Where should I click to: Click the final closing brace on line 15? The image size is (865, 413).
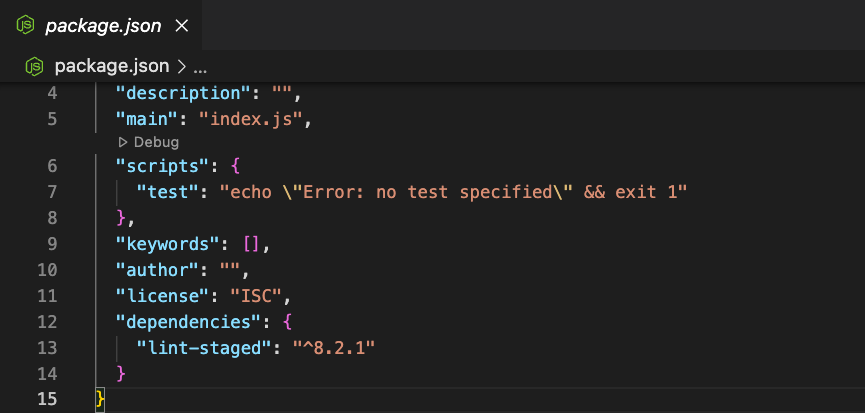point(100,399)
